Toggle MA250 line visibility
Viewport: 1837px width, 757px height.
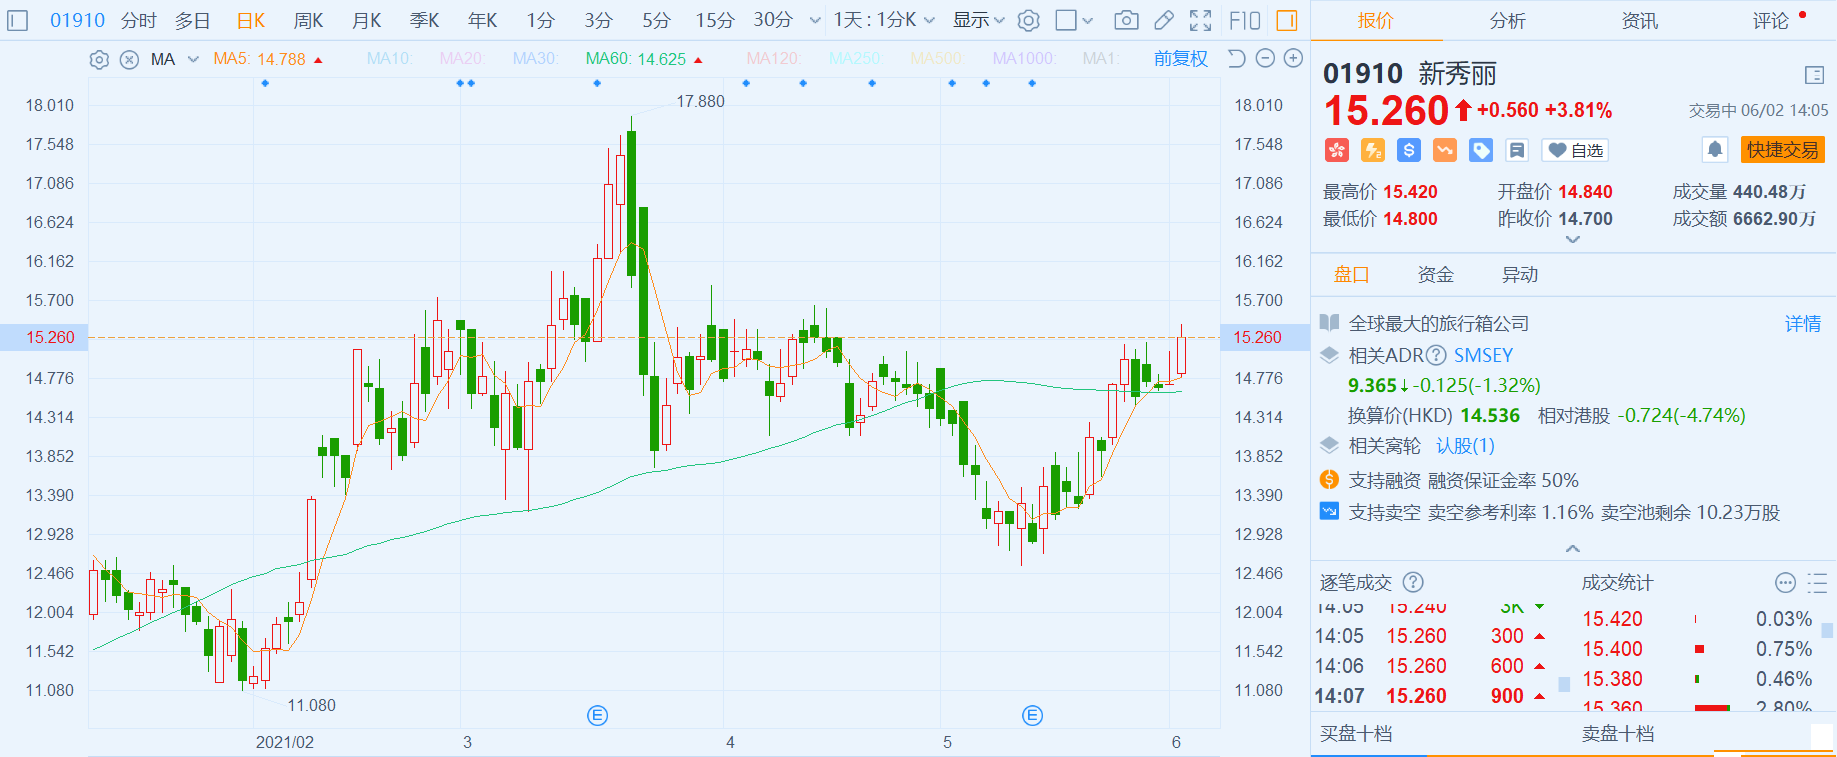pyautogui.click(x=855, y=59)
